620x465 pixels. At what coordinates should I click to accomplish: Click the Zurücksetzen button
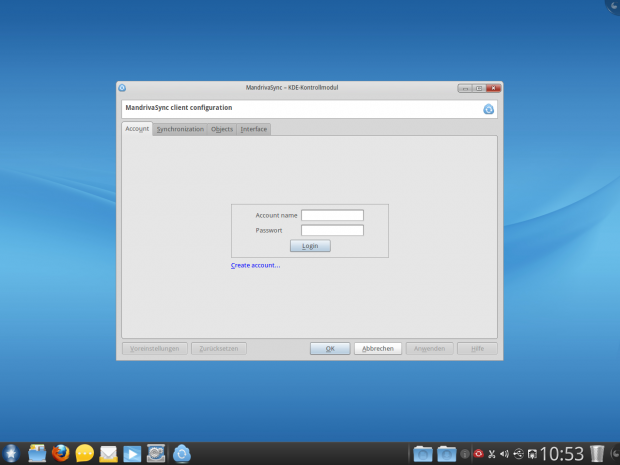pyautogui.click(x=219, y=348)
